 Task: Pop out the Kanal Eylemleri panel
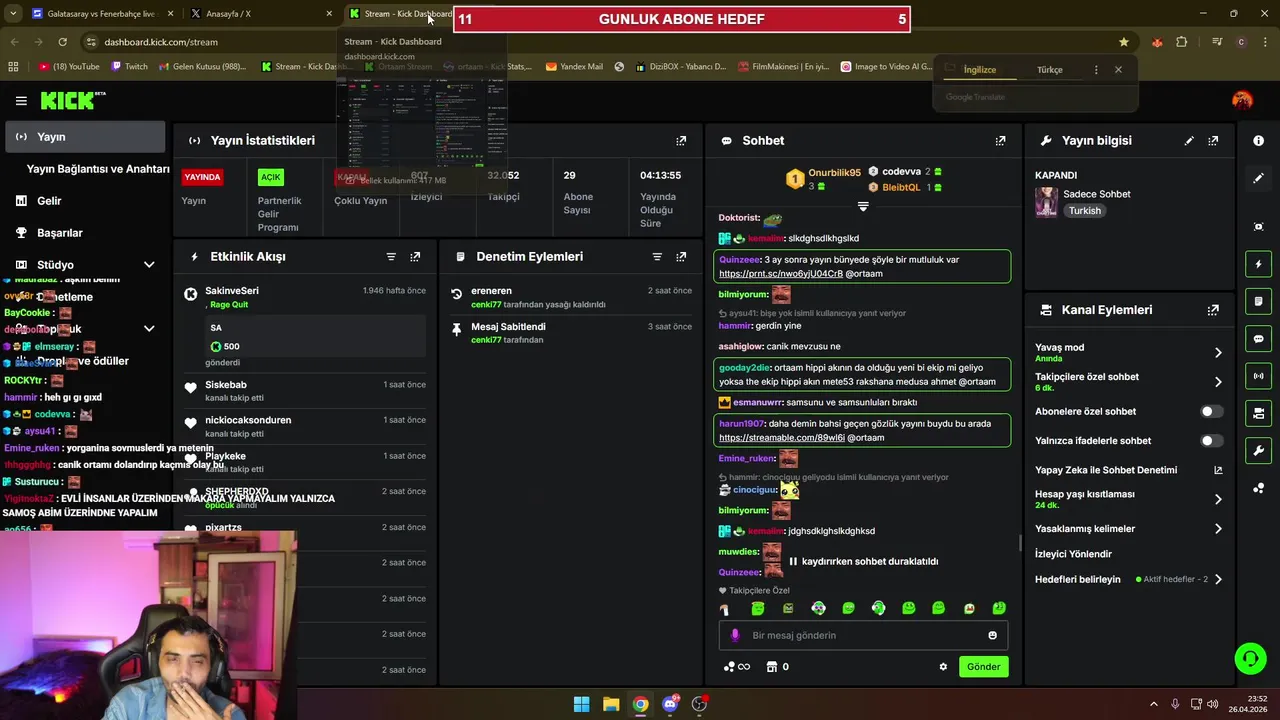[1213, 310]
